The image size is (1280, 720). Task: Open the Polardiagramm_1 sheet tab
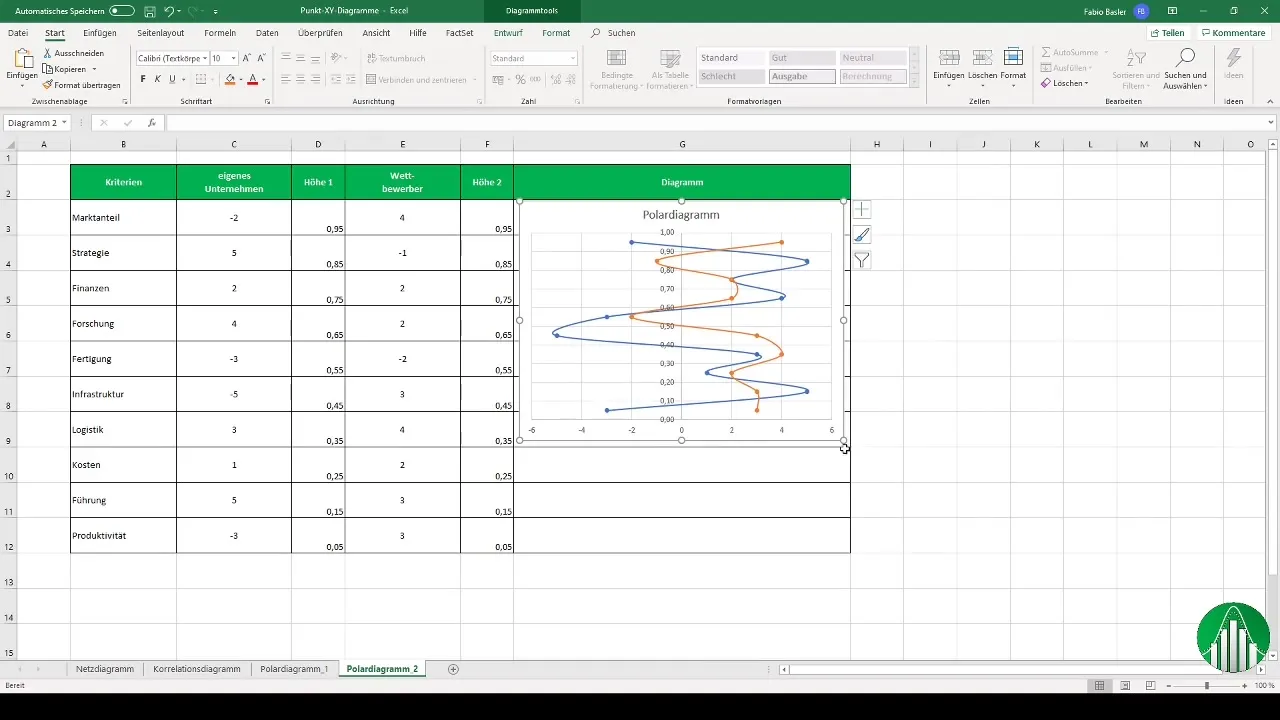pyautogui.click(x=294, y=669)
